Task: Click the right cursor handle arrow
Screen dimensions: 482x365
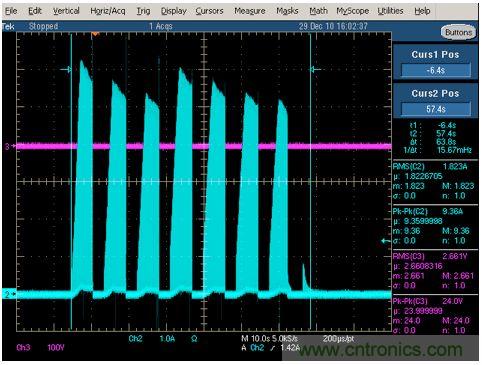Action: tap(315, 69)
